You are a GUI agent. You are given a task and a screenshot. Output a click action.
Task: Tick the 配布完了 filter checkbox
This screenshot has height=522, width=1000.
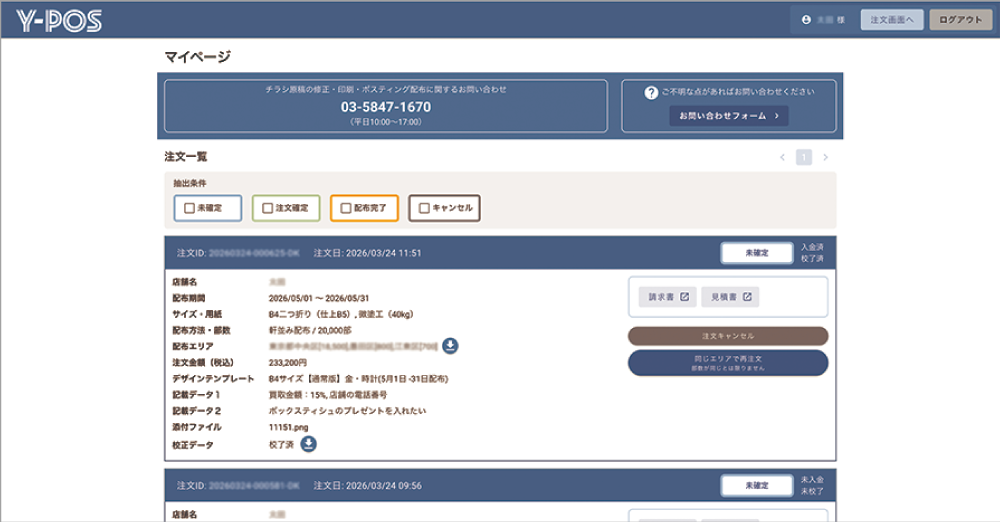tap(346, 208)
